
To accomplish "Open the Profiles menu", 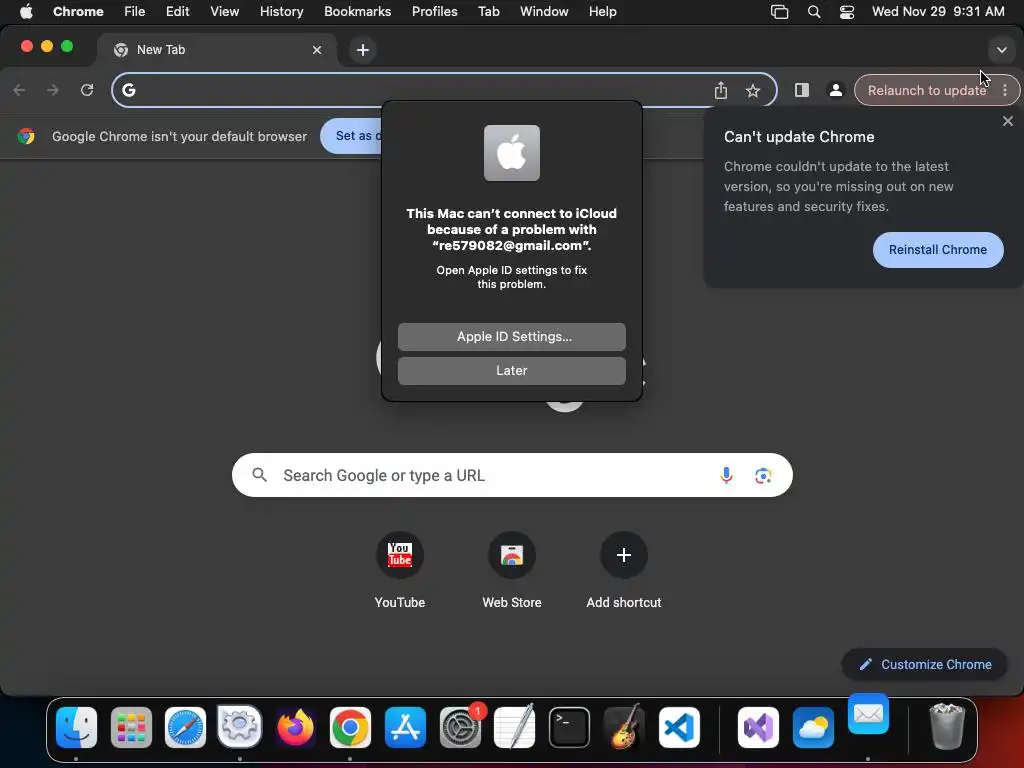I will click(x=434, y=11).
